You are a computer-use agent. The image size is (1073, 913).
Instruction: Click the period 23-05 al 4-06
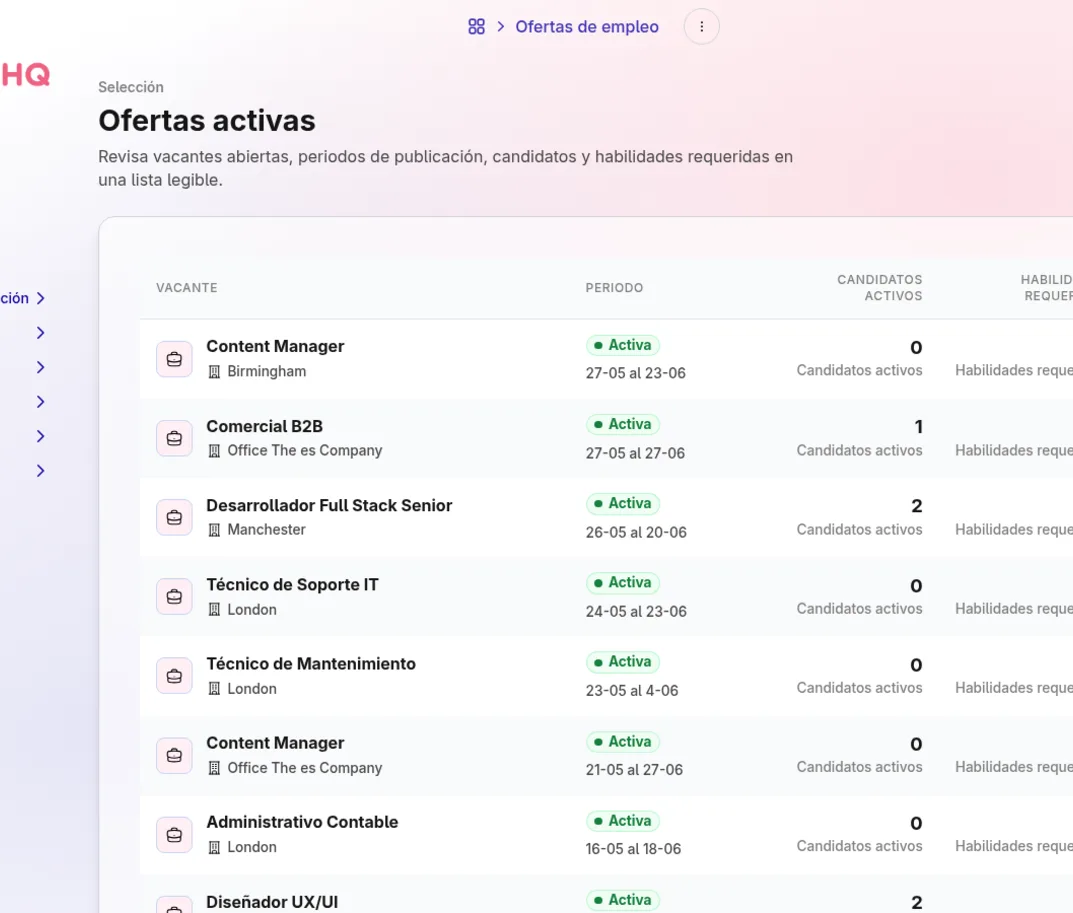632,691
